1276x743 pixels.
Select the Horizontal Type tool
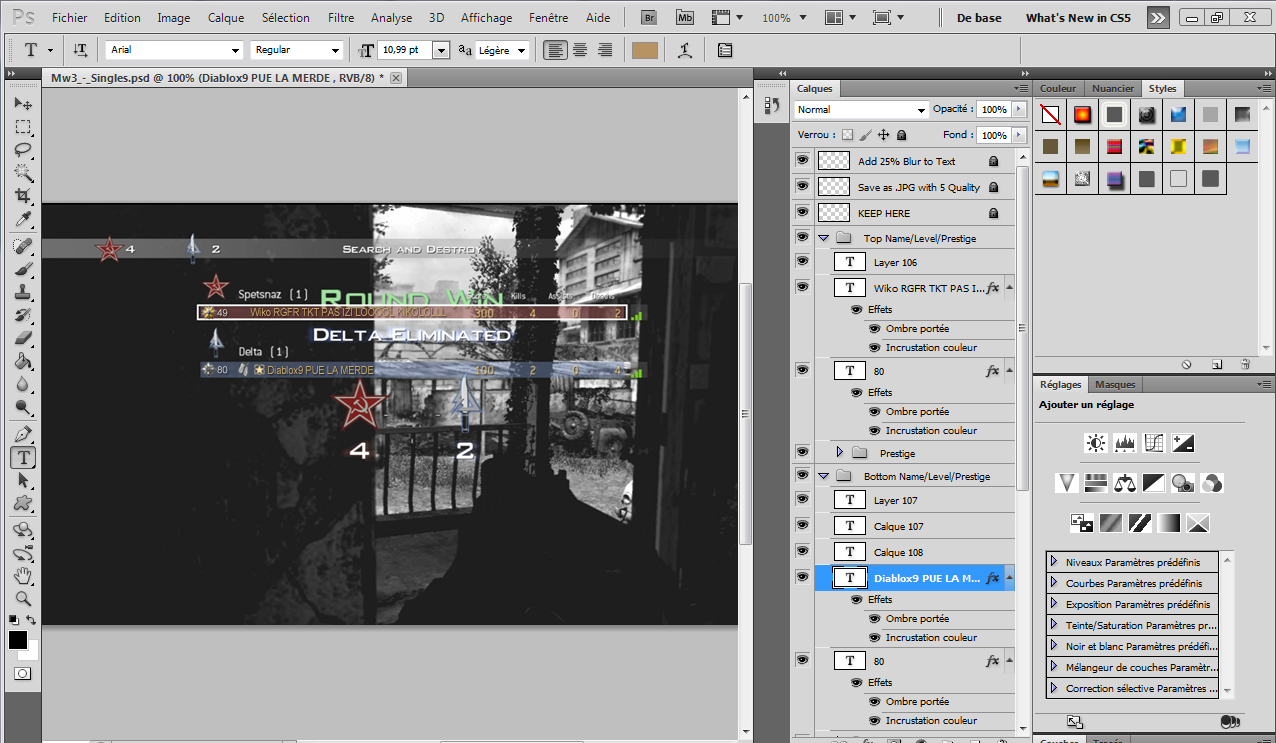(22, 458)
